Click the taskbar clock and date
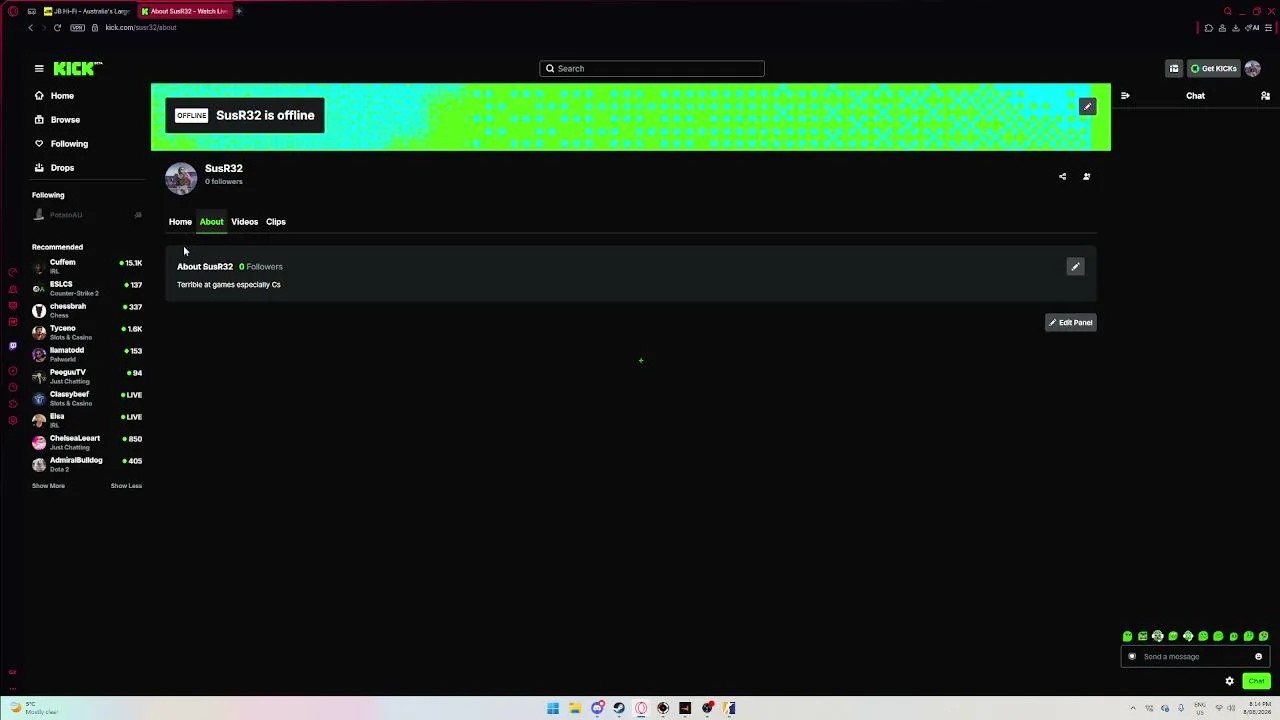Viewport: 1280px width, 720px height. point(1257,709)
